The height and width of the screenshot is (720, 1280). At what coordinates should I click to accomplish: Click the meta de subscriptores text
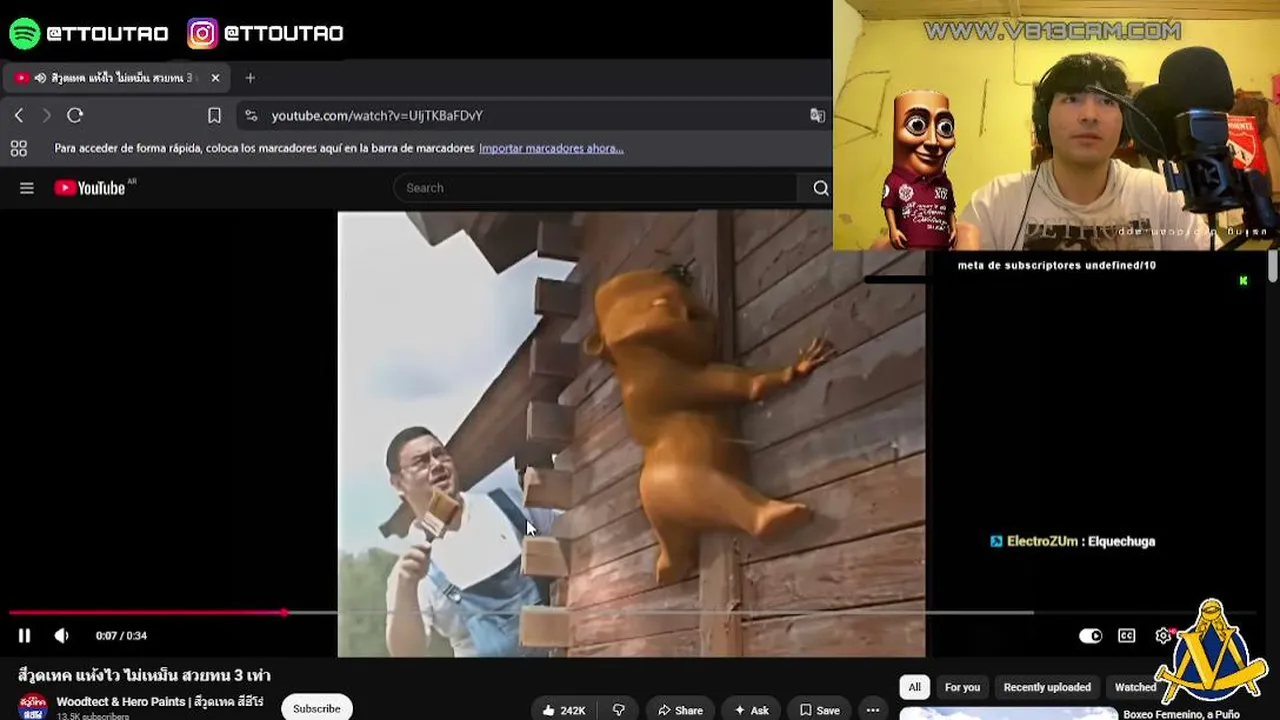click(x=1057, y=265)
